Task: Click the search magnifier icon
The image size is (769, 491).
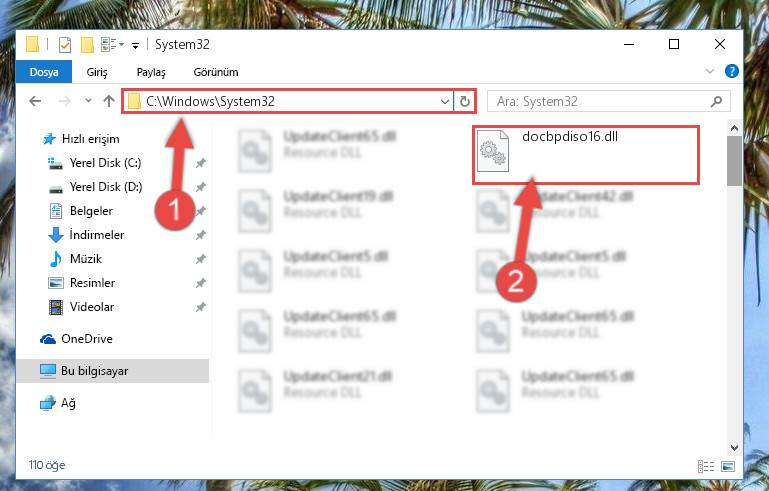Action: click(x=716, y=102)
